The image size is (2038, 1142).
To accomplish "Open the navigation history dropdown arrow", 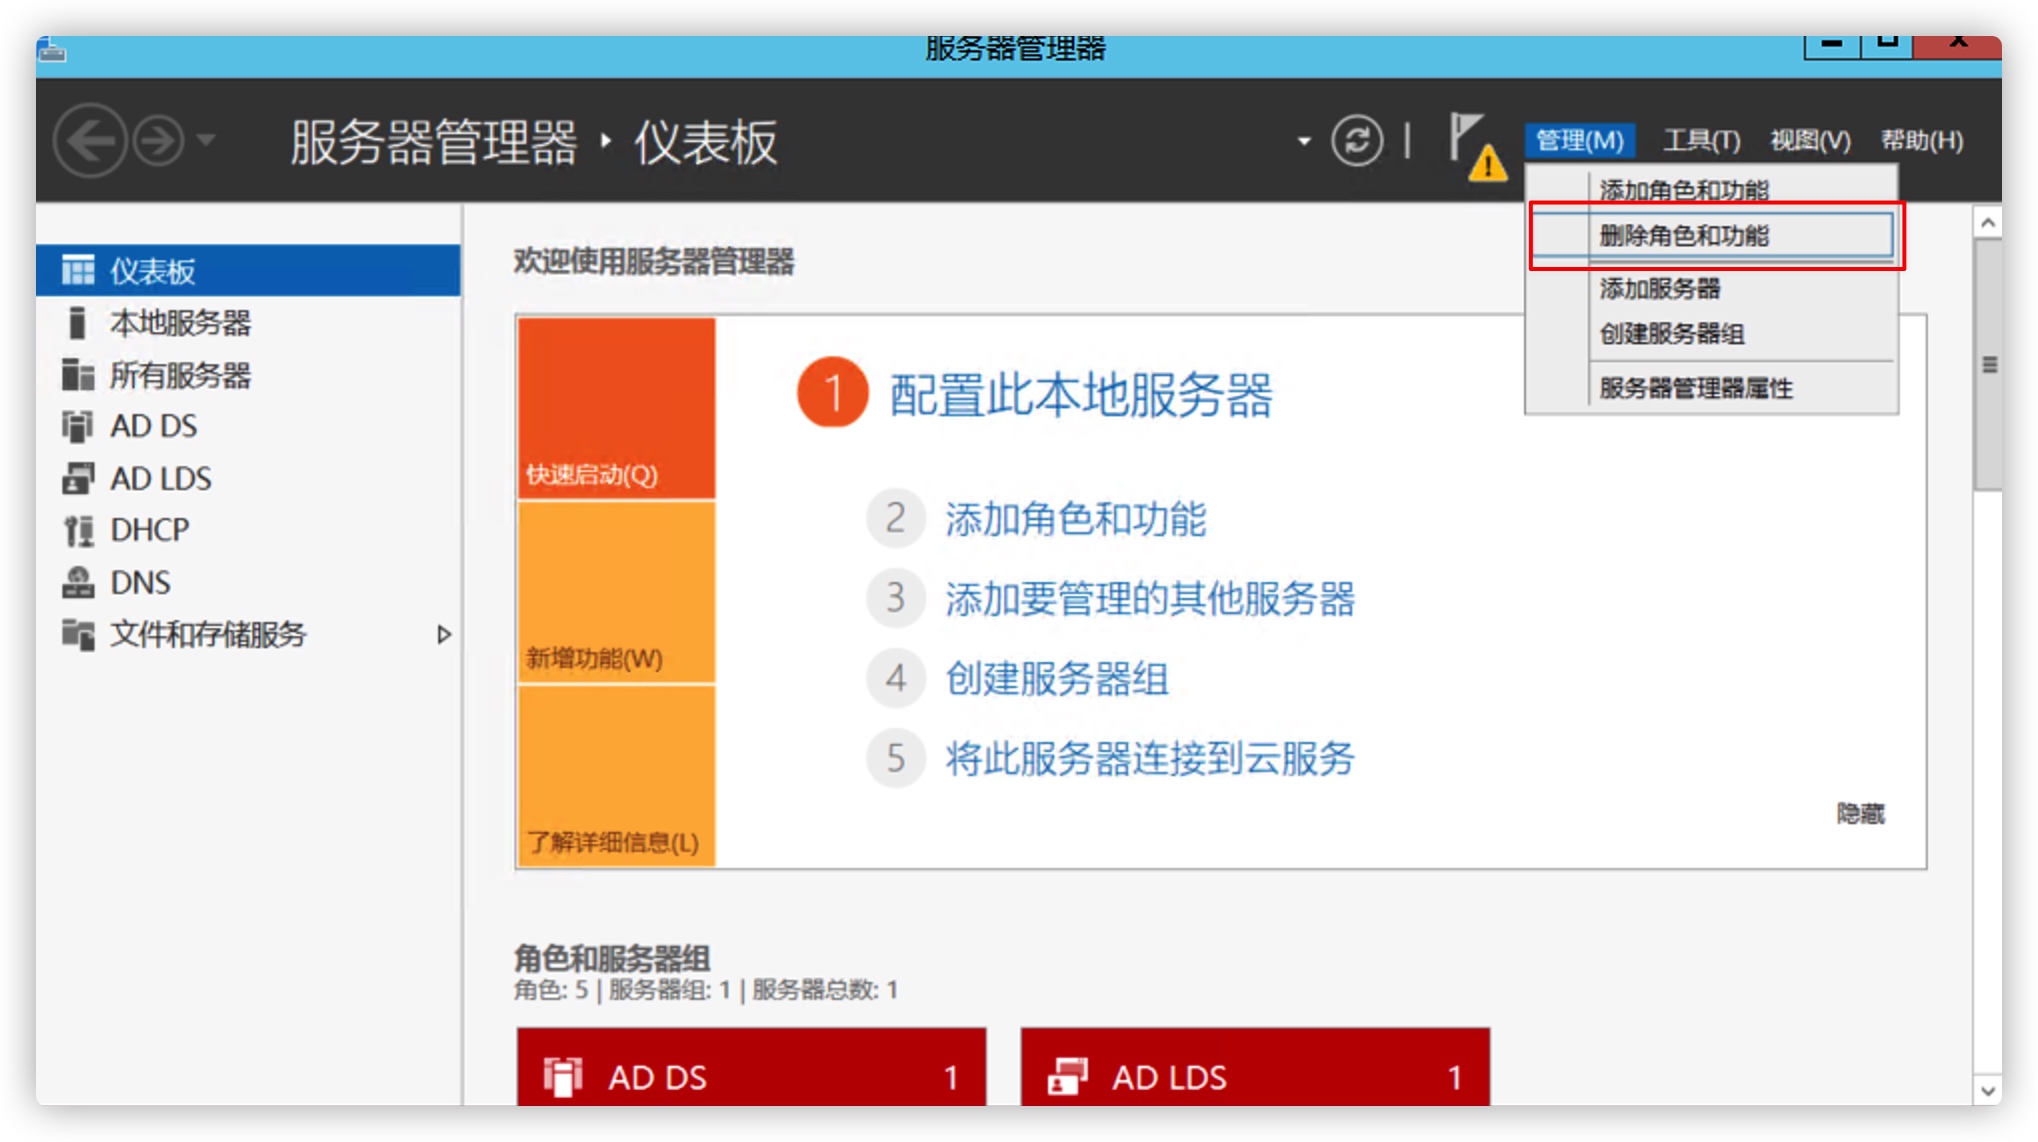I will tap(206, 140).
